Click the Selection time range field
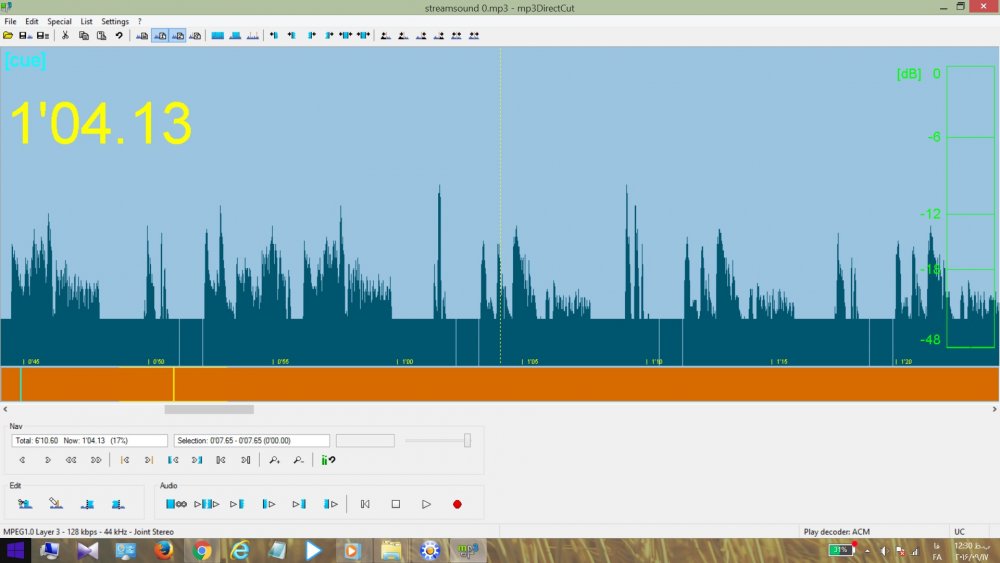1000x563 pixels. 251,440
